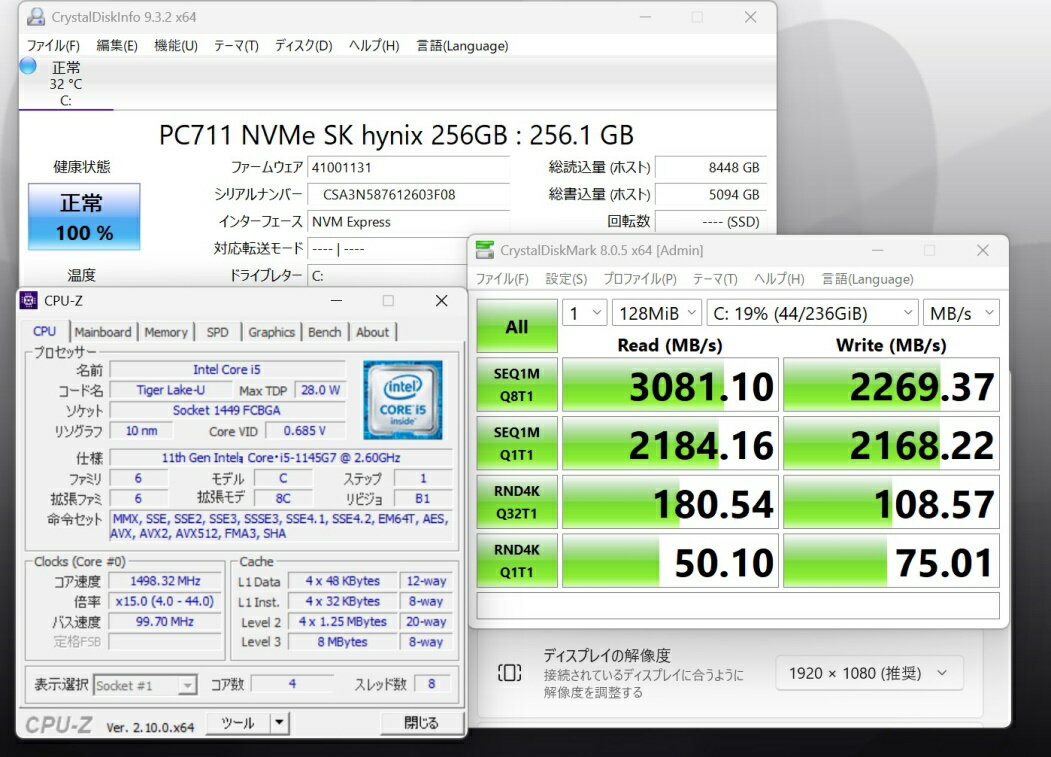Screen dimensions: 1051x757
Task: Select the CPU tab in CPU-Z
Action: (x=45, y=332)
